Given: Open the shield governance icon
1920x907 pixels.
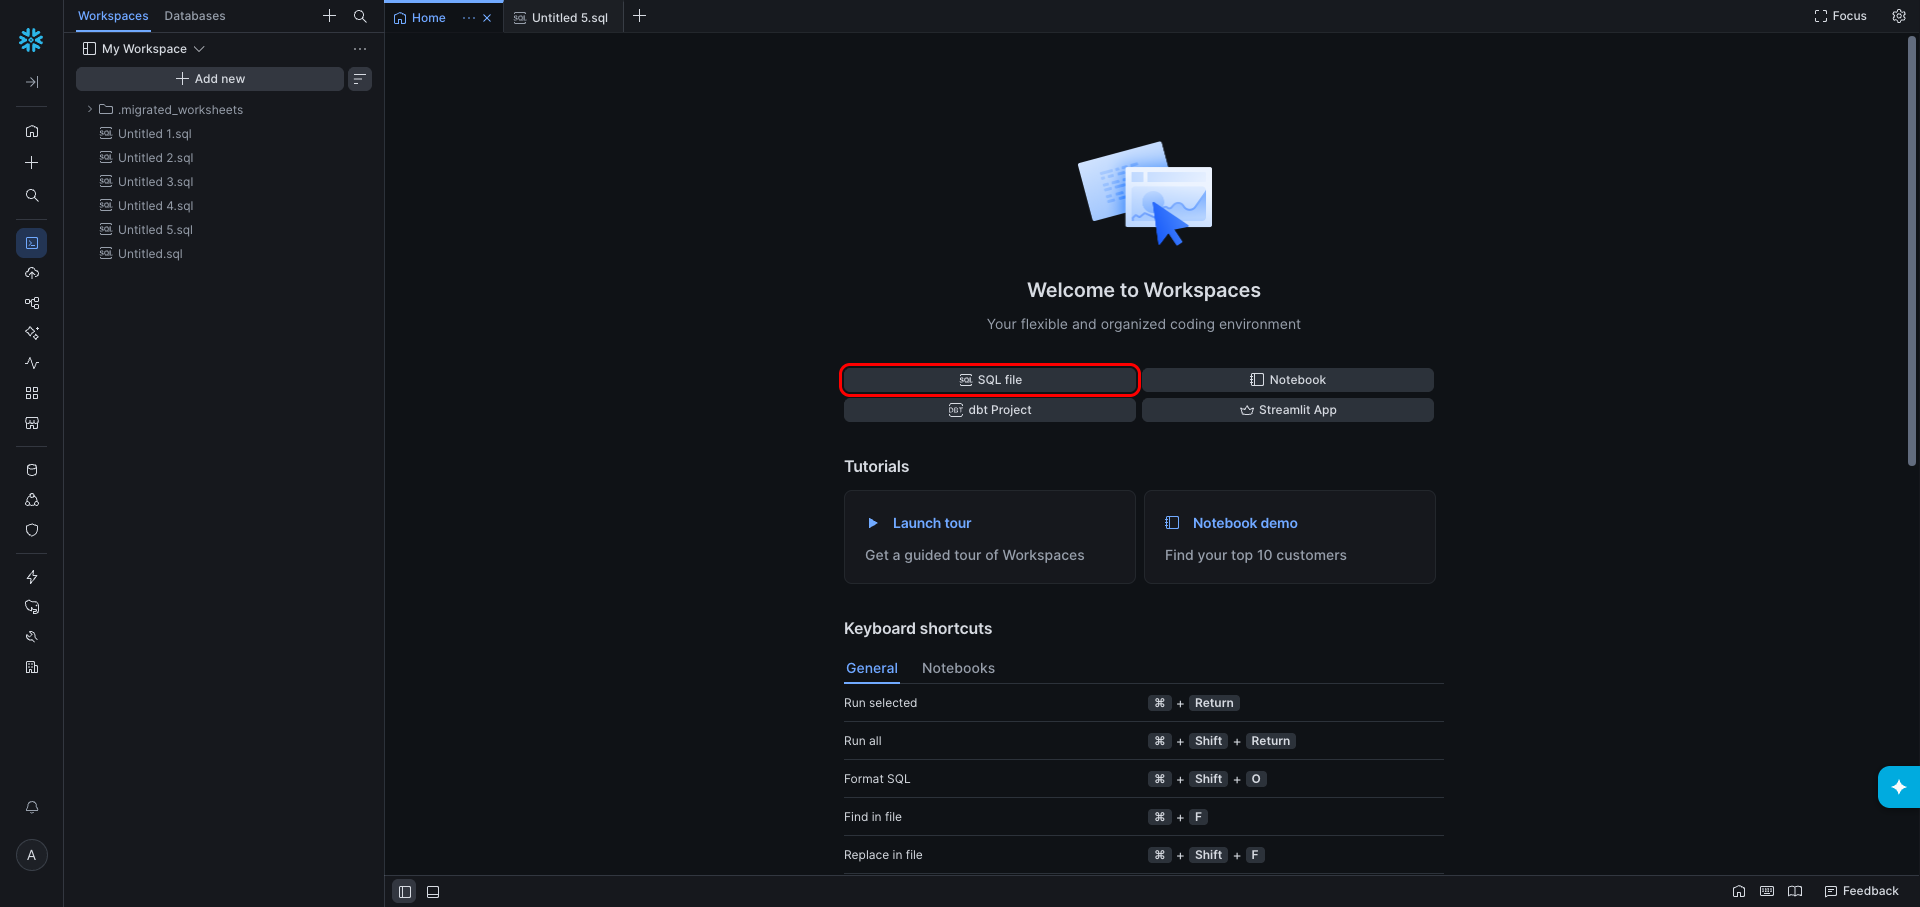Looking at the screenshot, I should (x=32, y=530).
